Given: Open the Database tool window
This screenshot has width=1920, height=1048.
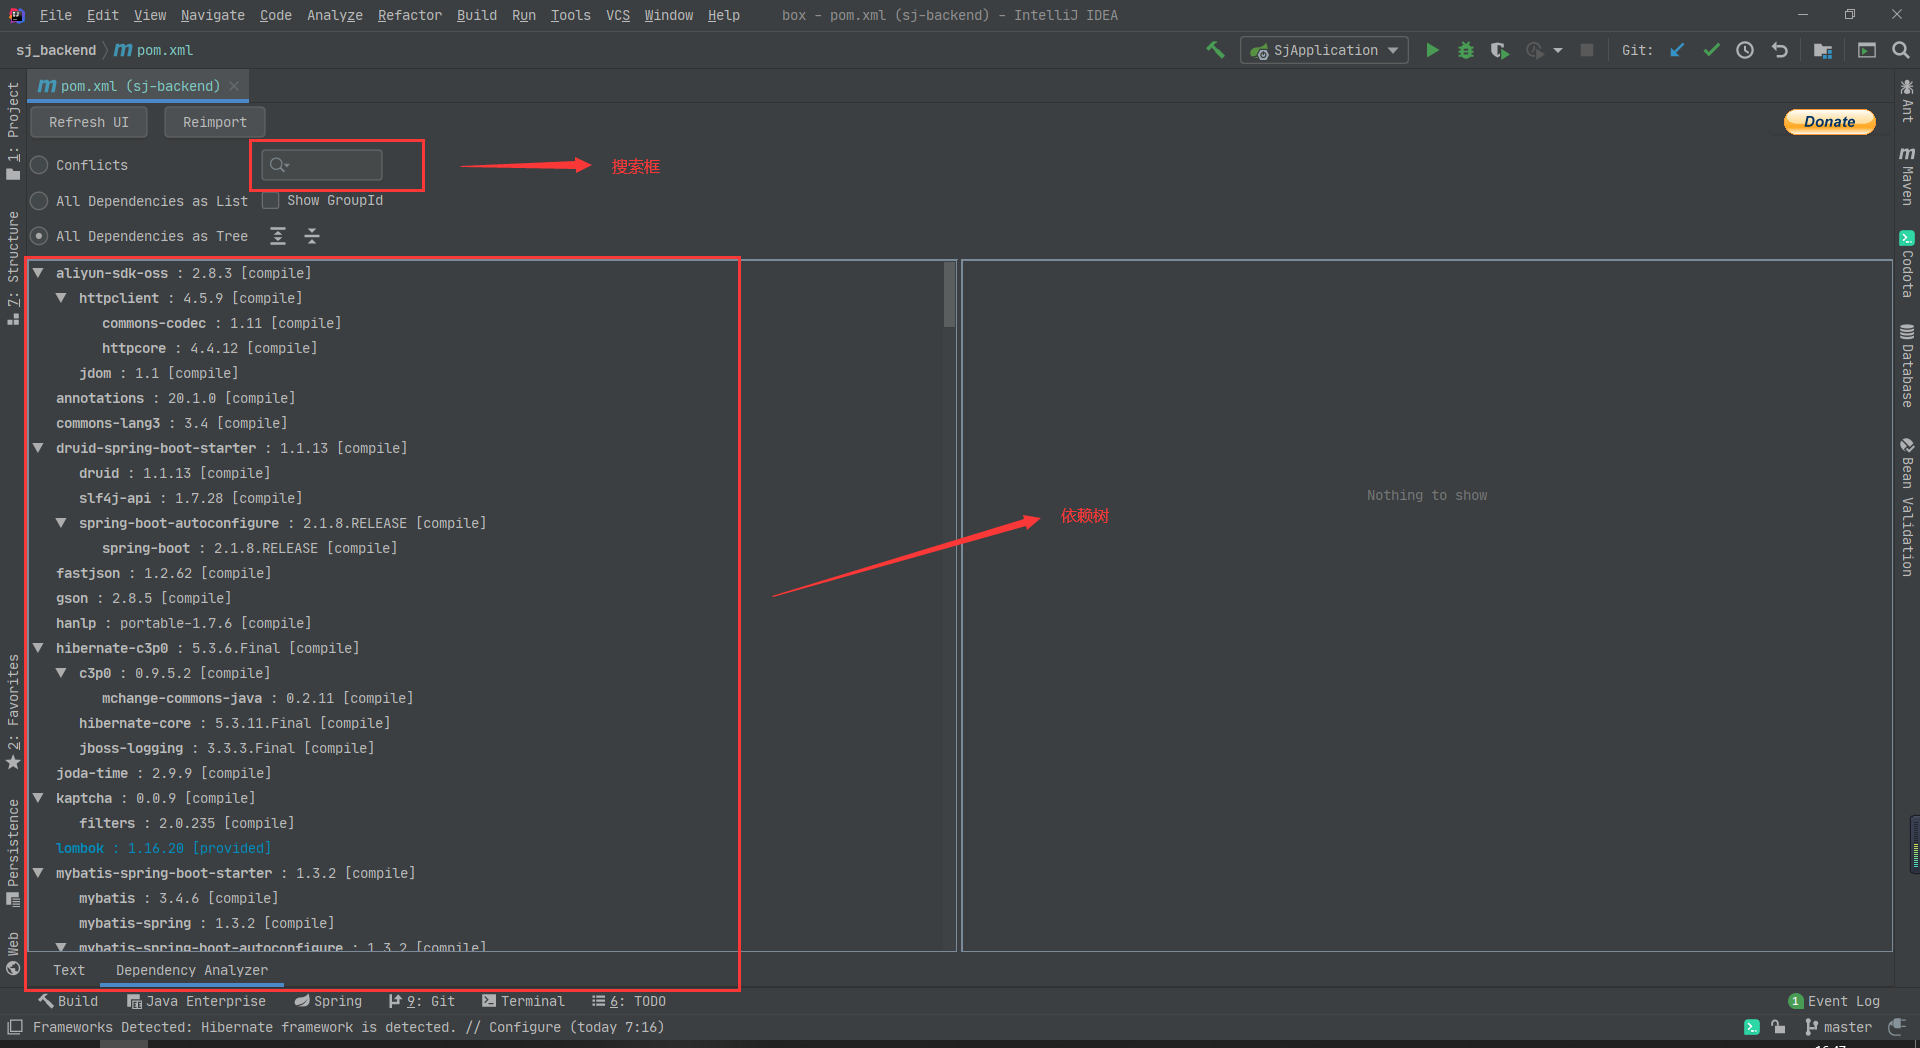Looking at the screenshot, I should 1907,365.
